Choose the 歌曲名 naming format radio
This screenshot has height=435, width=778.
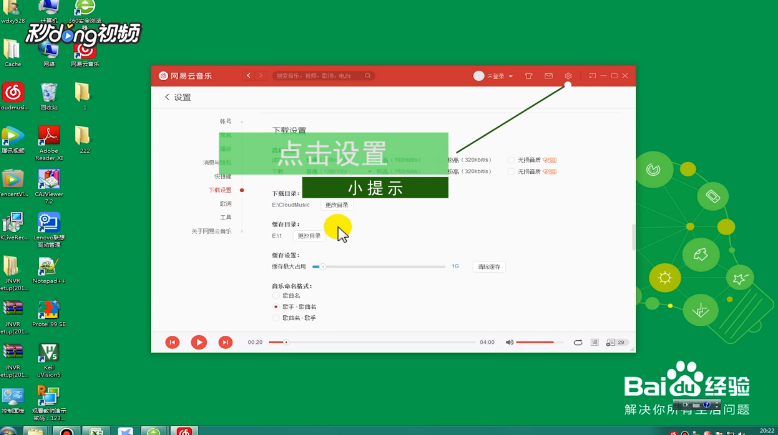click(276, 296)
